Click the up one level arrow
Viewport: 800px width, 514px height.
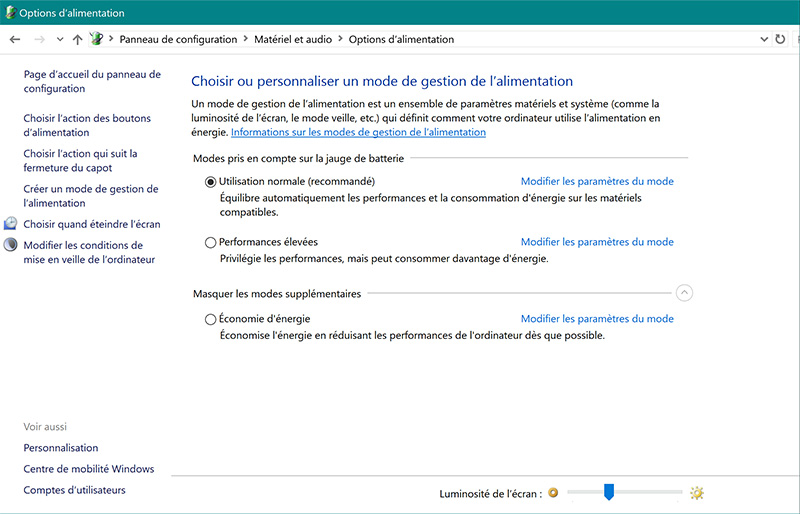point(78,39)
